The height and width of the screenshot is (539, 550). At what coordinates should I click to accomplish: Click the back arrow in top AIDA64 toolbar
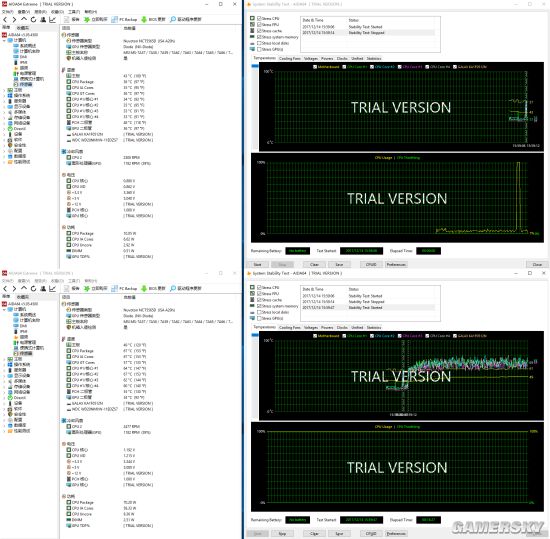(5, 20)
